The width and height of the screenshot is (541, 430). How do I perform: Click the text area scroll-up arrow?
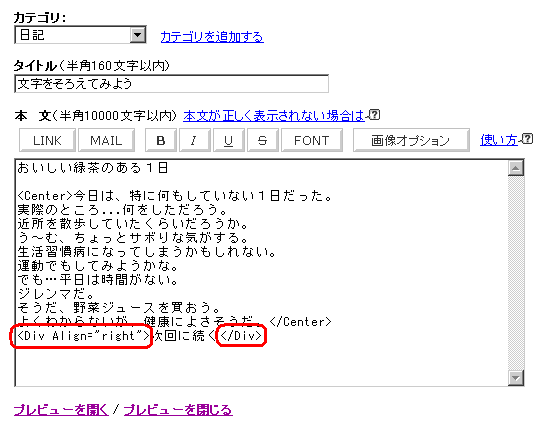tap(516, 168)
